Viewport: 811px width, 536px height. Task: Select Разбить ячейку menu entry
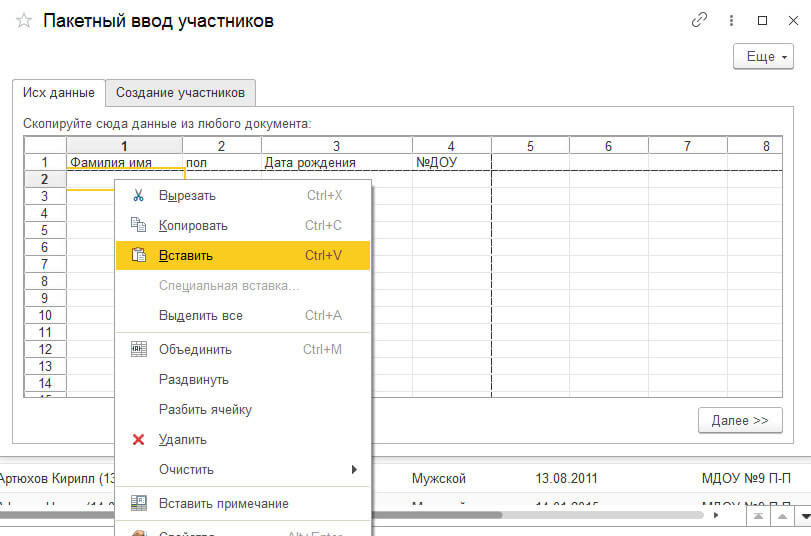click(205, 409)
